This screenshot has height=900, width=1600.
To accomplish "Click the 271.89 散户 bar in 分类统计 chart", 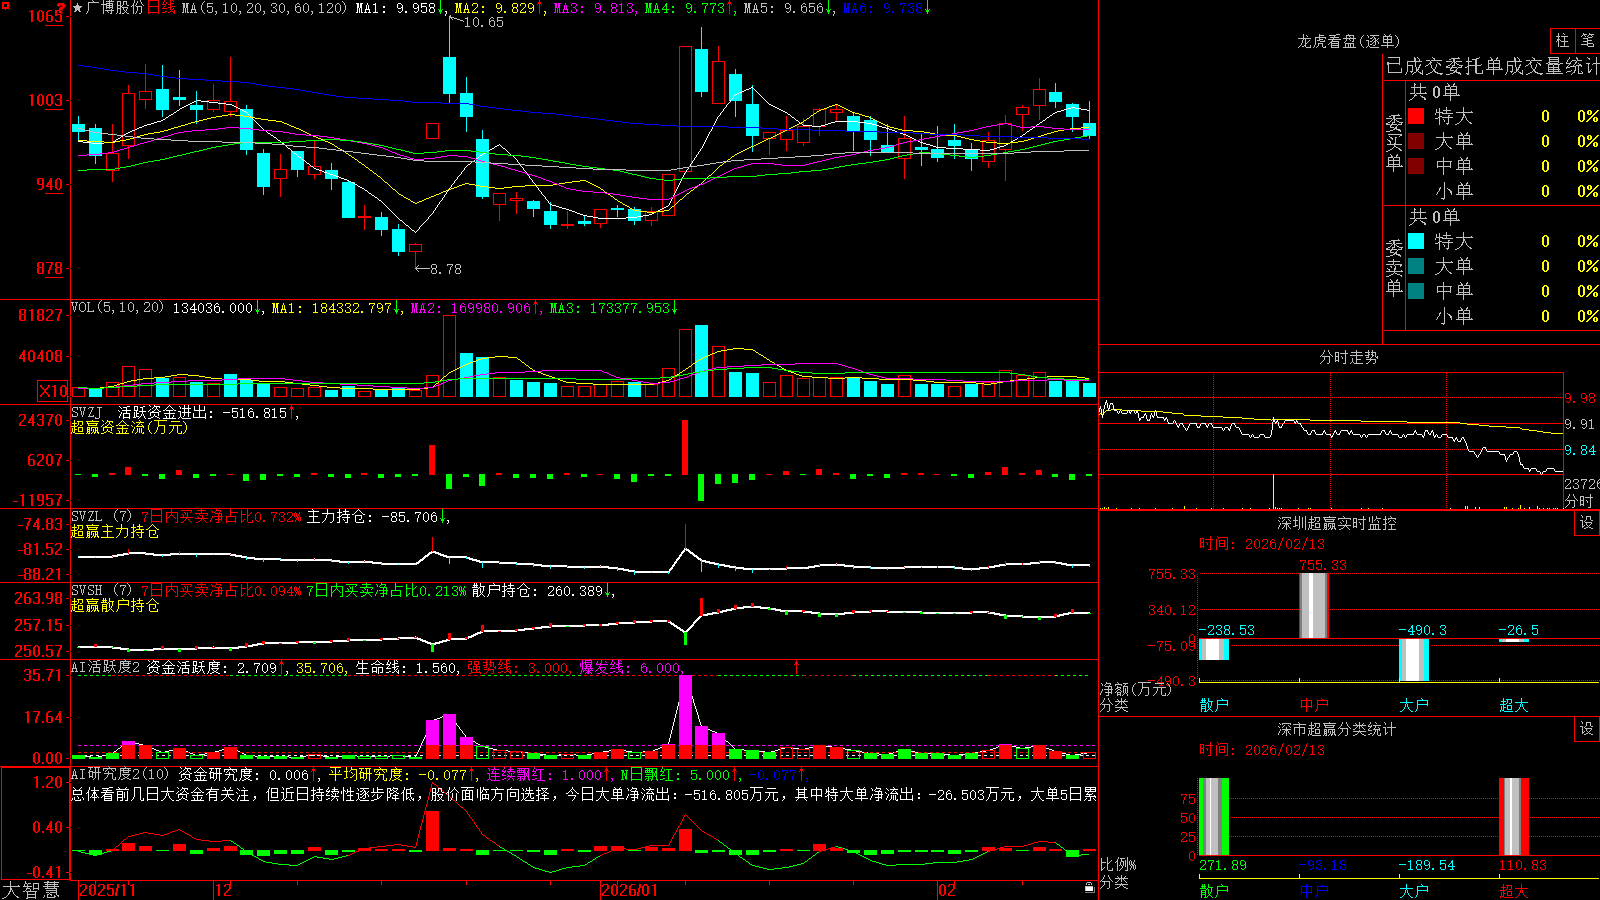I will tap(1214, 816).
